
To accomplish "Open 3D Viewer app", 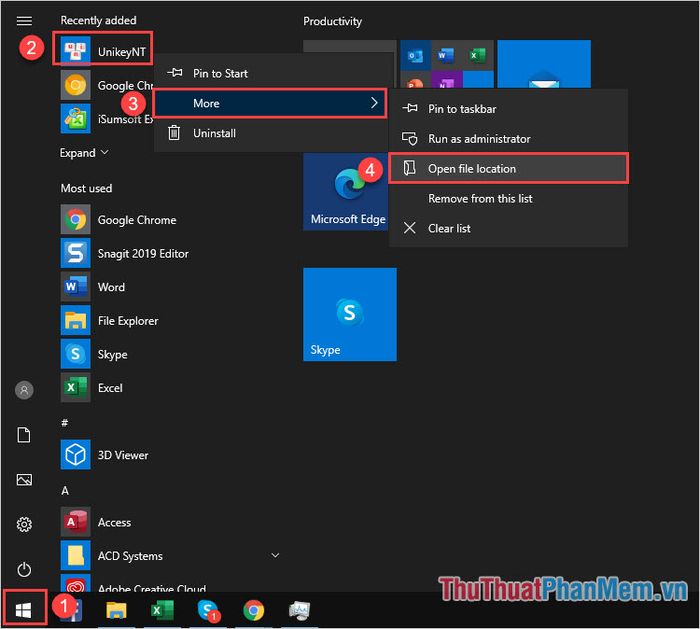I will (x=122, y=455).
